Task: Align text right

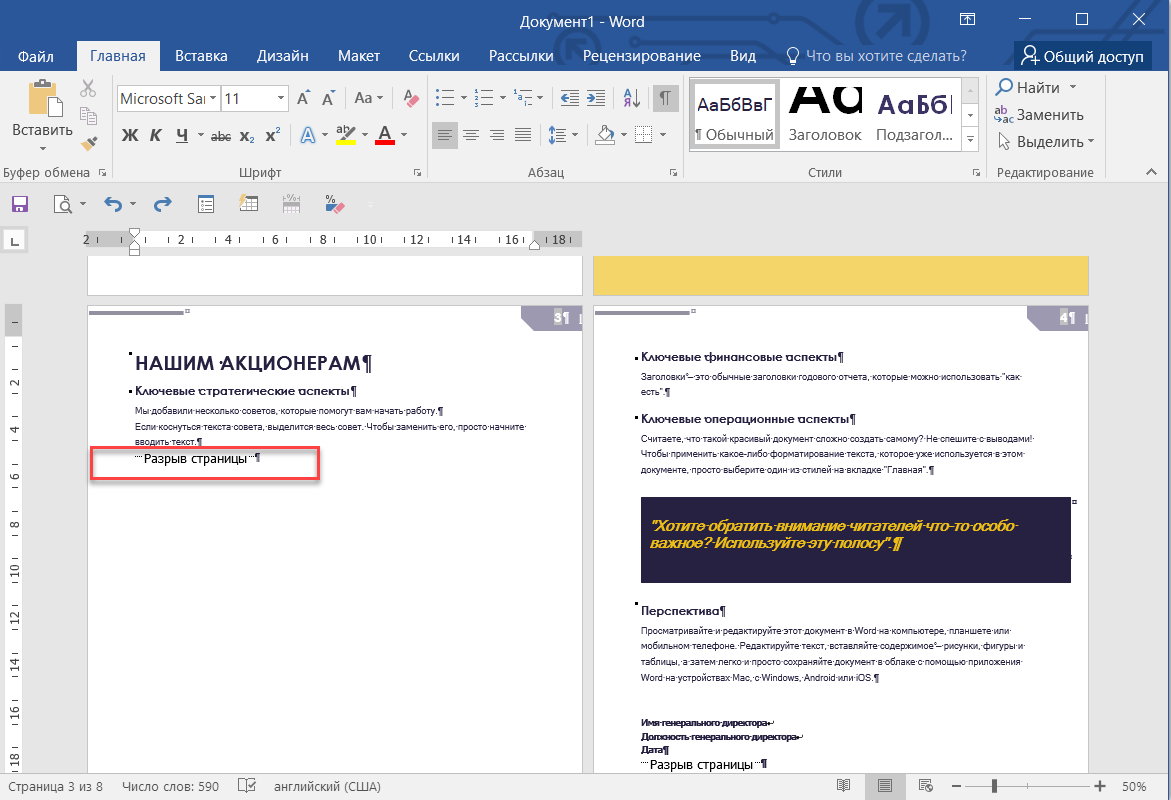Action: pyautogui.click(x=497, y=135)
